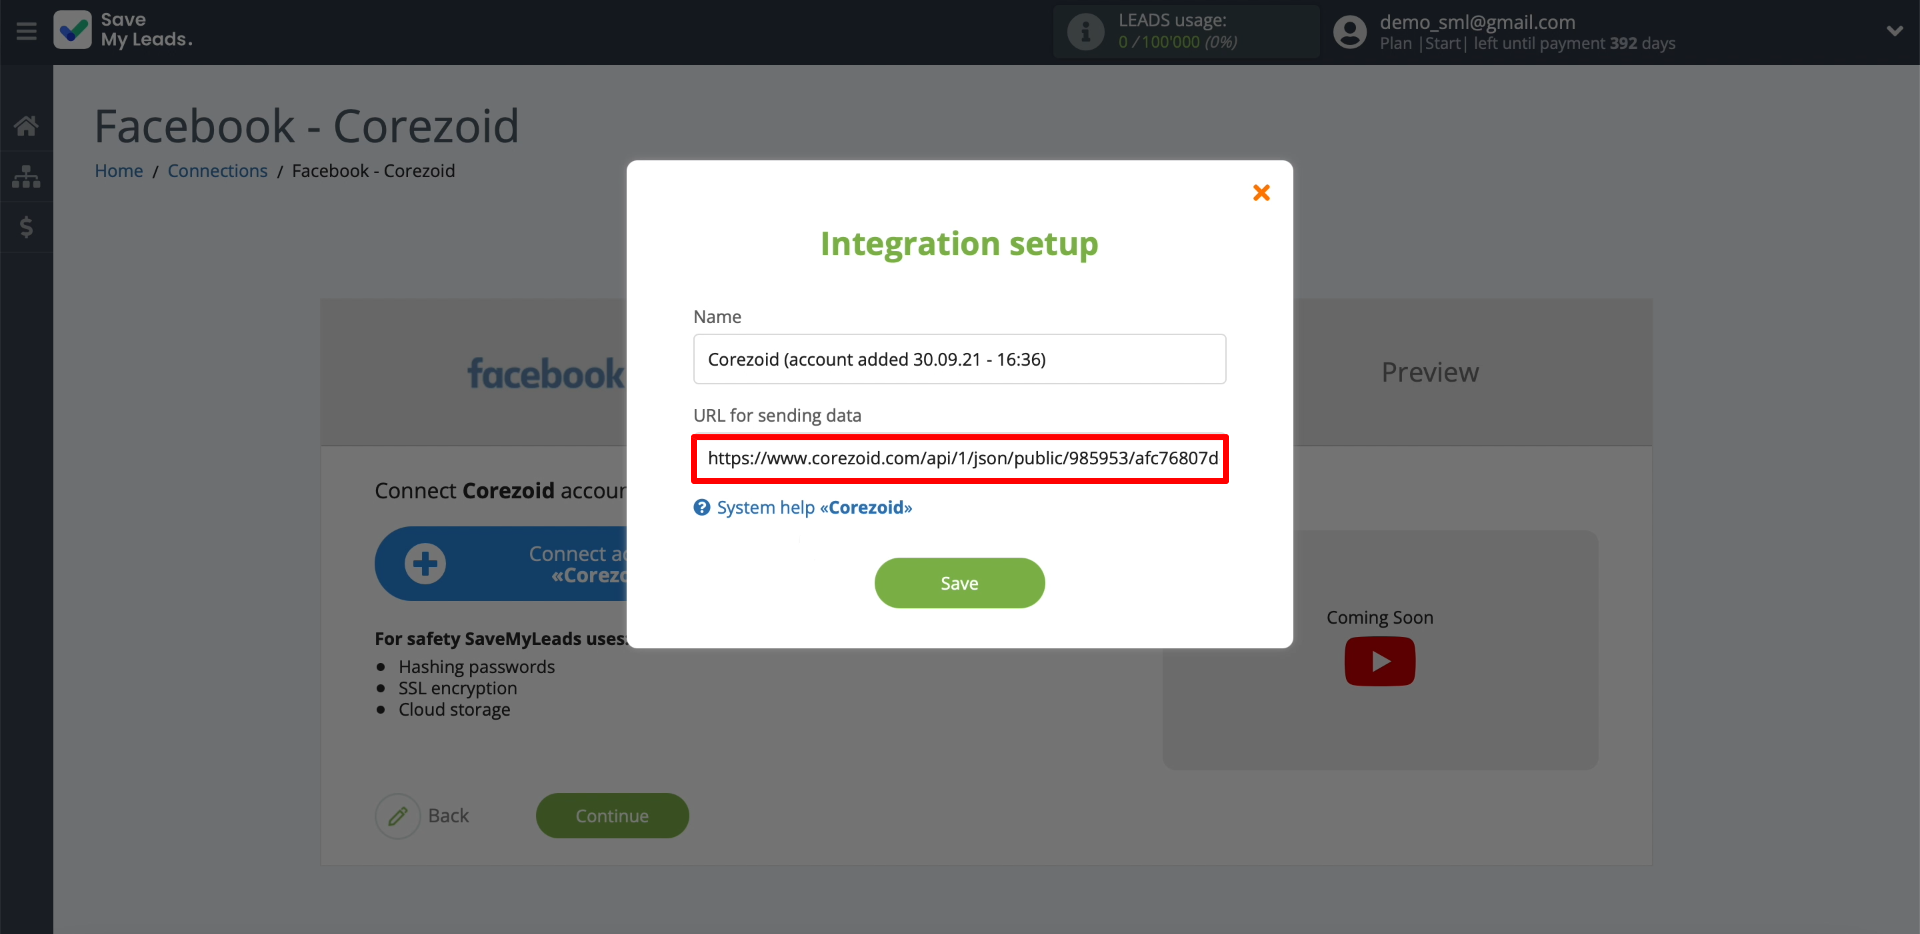Go to Connections breadcrumb link
The width and height of the screenshot is (1920, 934).
coord(217,171)
